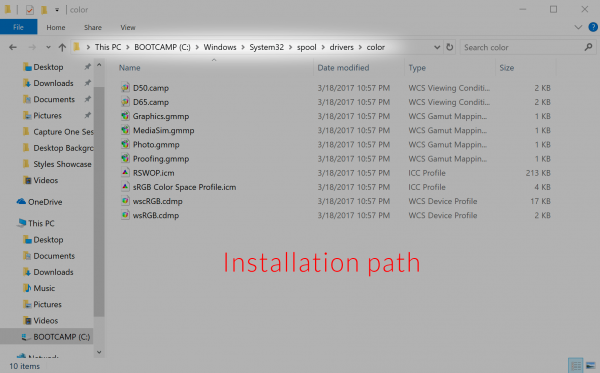Open the File menu

point(18,27)
